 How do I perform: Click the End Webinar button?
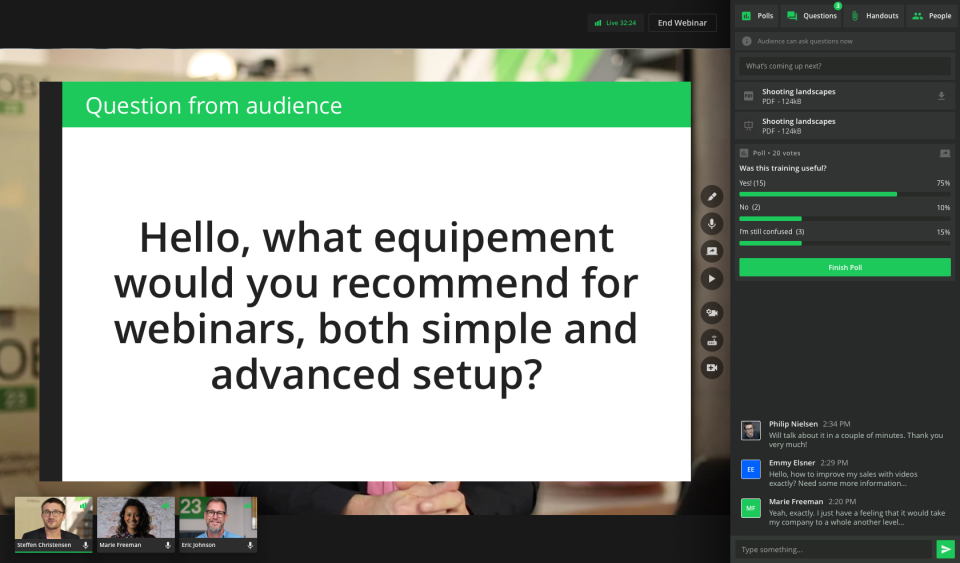point(682,23)
